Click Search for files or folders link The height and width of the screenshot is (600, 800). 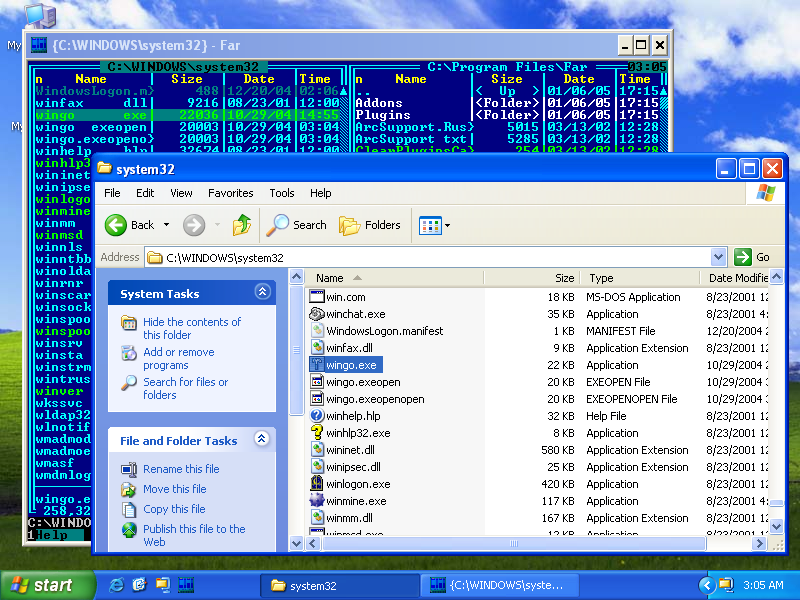pos(185,388)
